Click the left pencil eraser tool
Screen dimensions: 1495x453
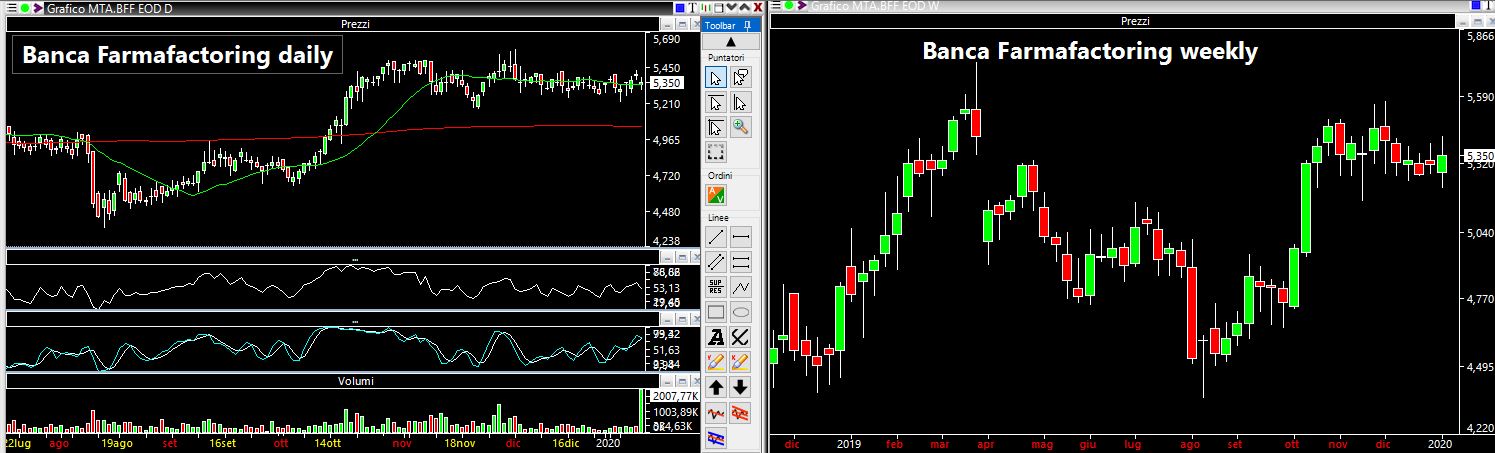[716, 362]
